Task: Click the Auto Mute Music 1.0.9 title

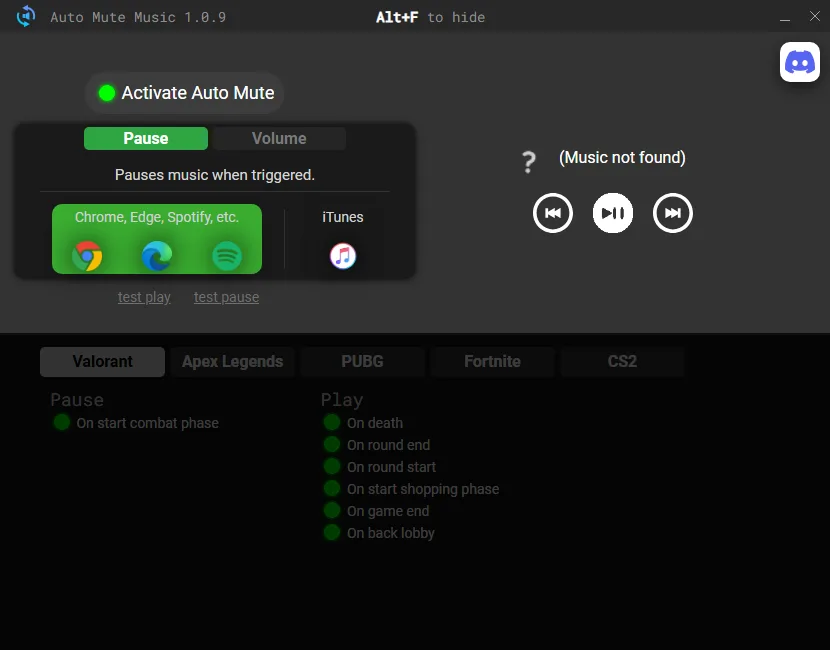Action: 138,17
